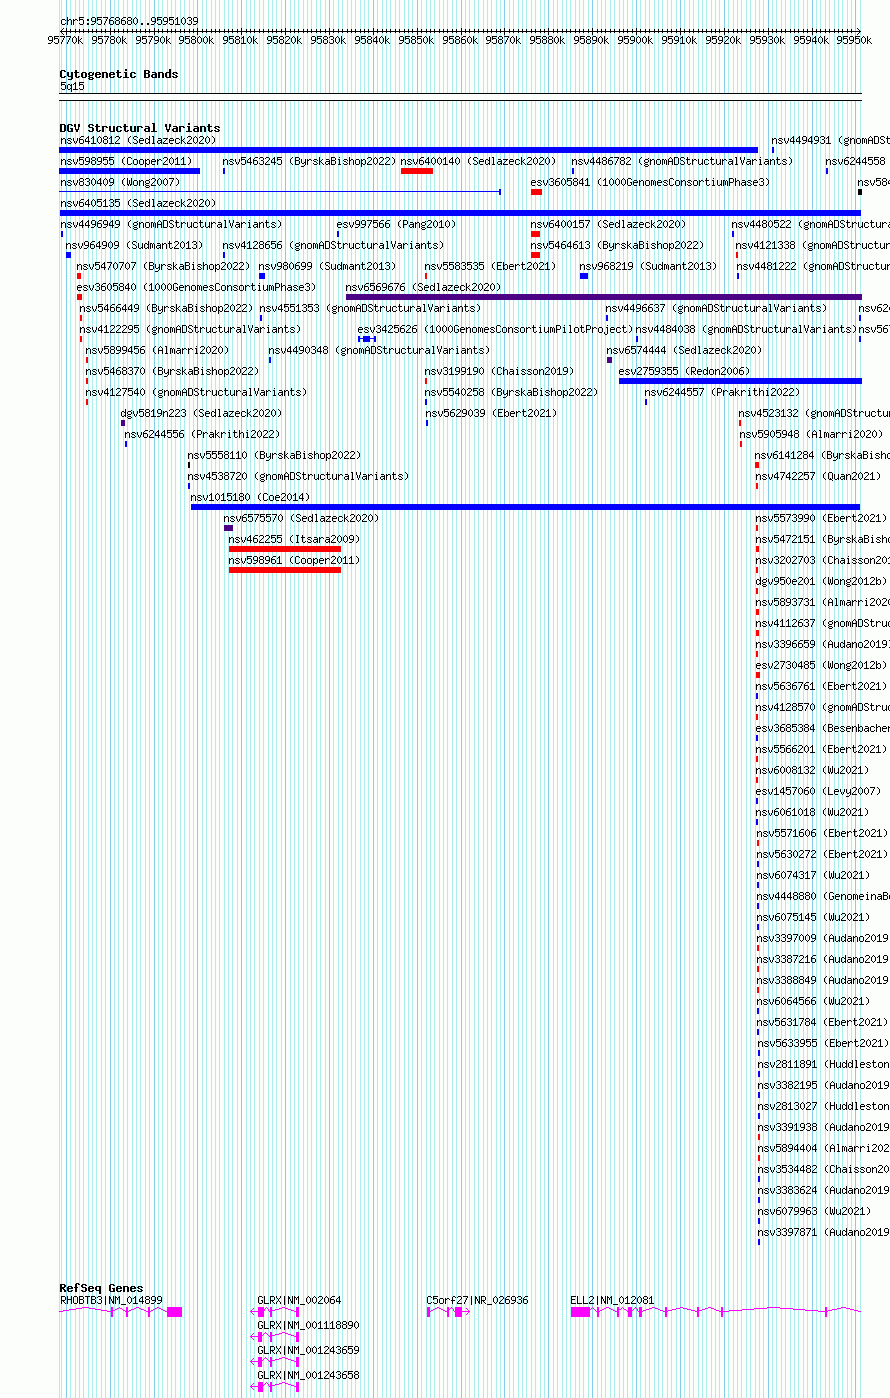Open nsv5540258 (ByrskaBishop2022) label

tap(511, 392)
